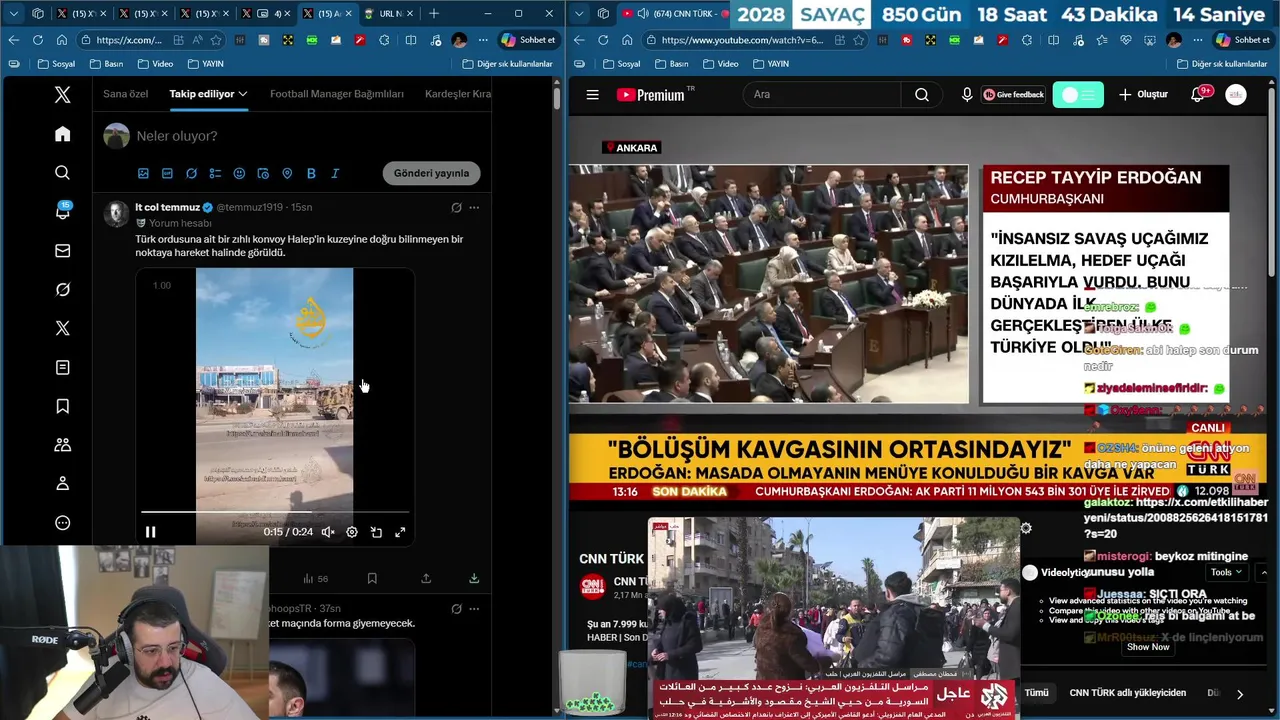The width and height of the screenshot is (1280, 720).
Task: Apply italic formatting in post composer
Action: coord(335,173)
